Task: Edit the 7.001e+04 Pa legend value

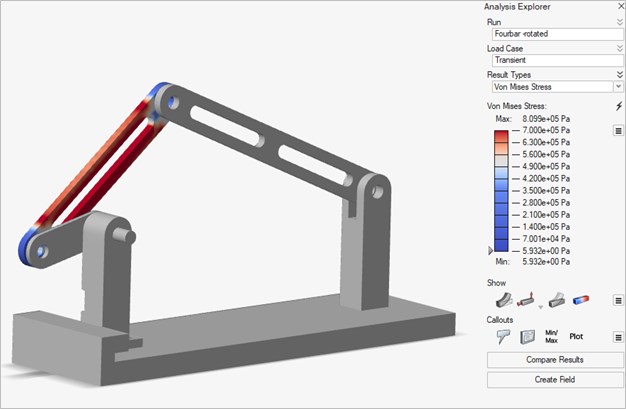Action: click(x=546, y=239)
